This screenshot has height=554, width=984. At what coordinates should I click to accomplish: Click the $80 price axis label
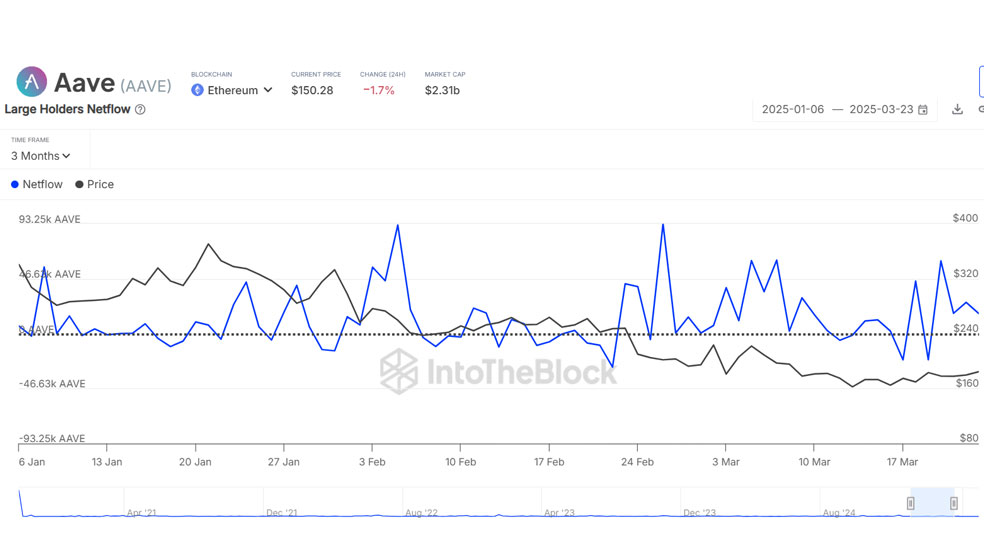pos(968,438)
